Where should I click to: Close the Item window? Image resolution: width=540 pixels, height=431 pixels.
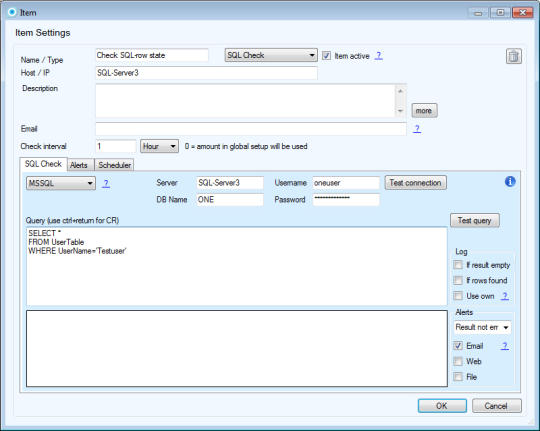(x=522, y=13)
